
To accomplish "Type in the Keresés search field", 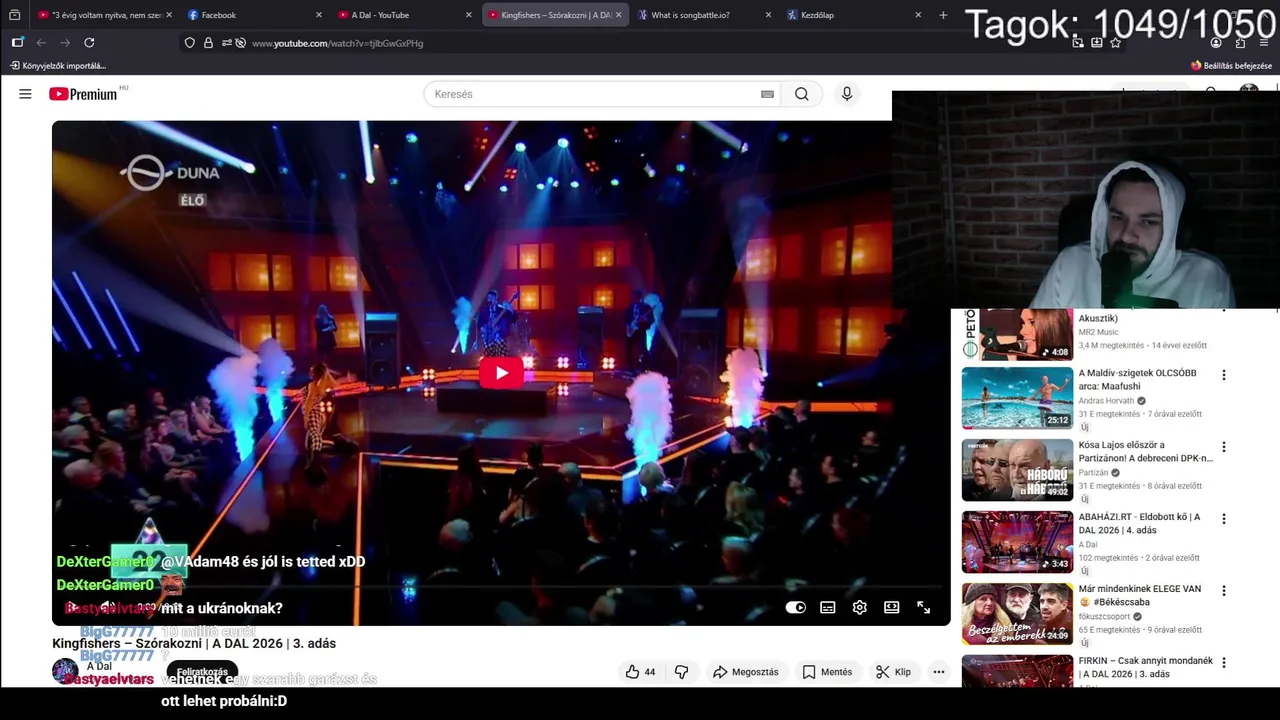I will 595,94.
